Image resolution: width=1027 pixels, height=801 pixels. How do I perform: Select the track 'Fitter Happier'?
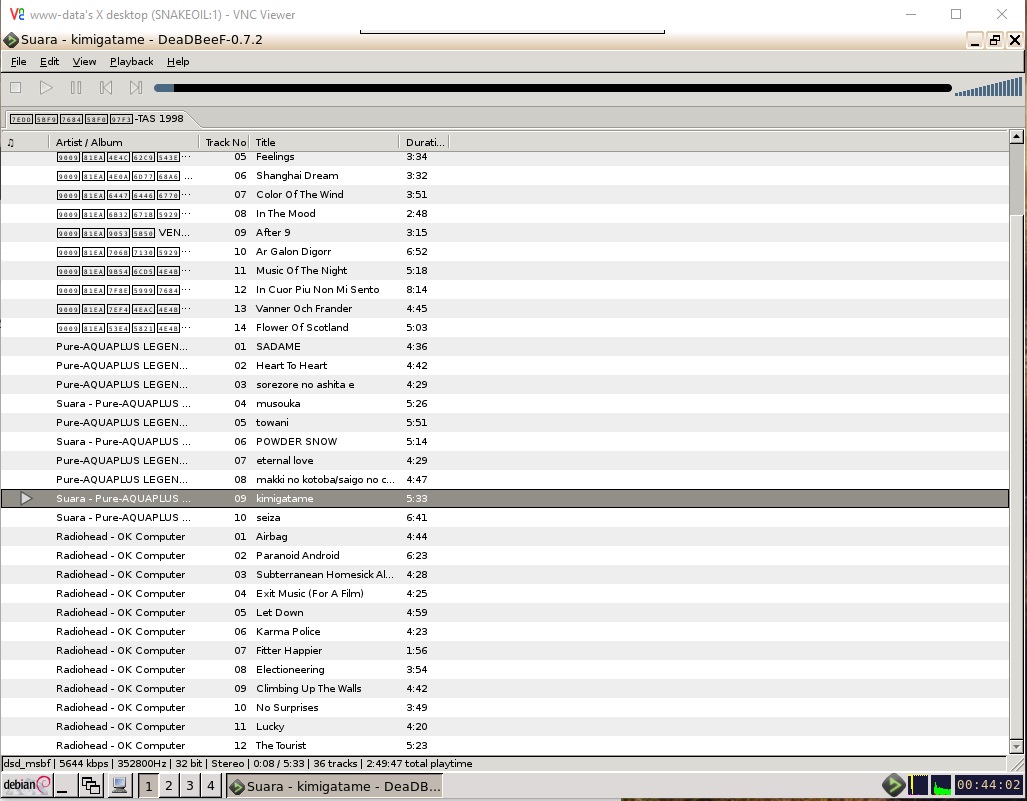pos(504,650)
